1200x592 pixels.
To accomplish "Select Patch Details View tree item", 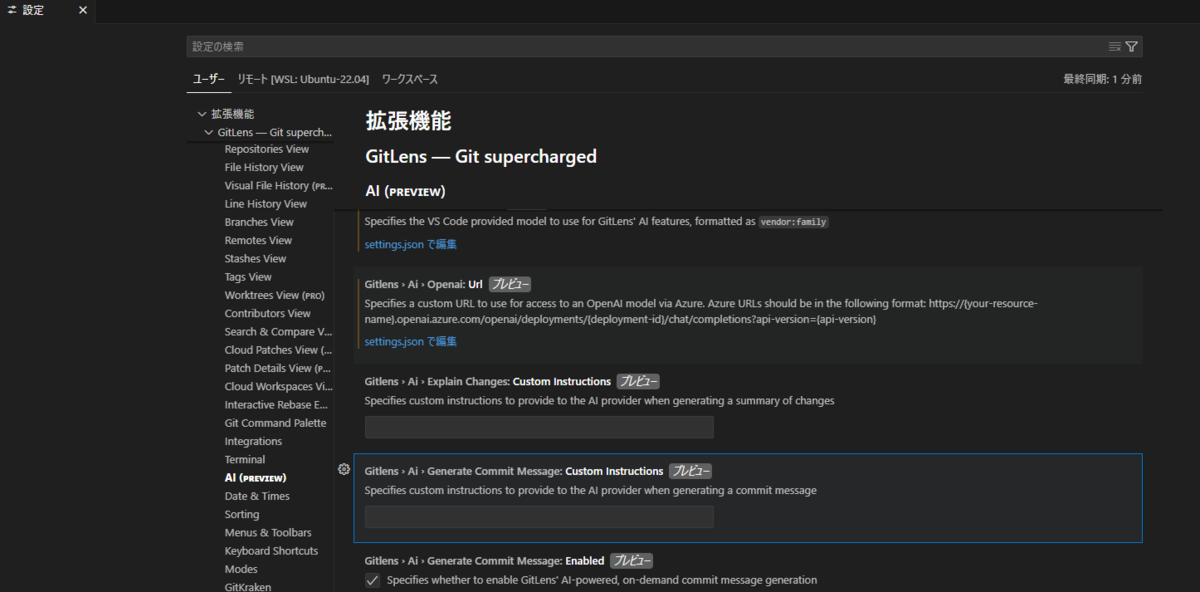I will click(x=278, y=368).
